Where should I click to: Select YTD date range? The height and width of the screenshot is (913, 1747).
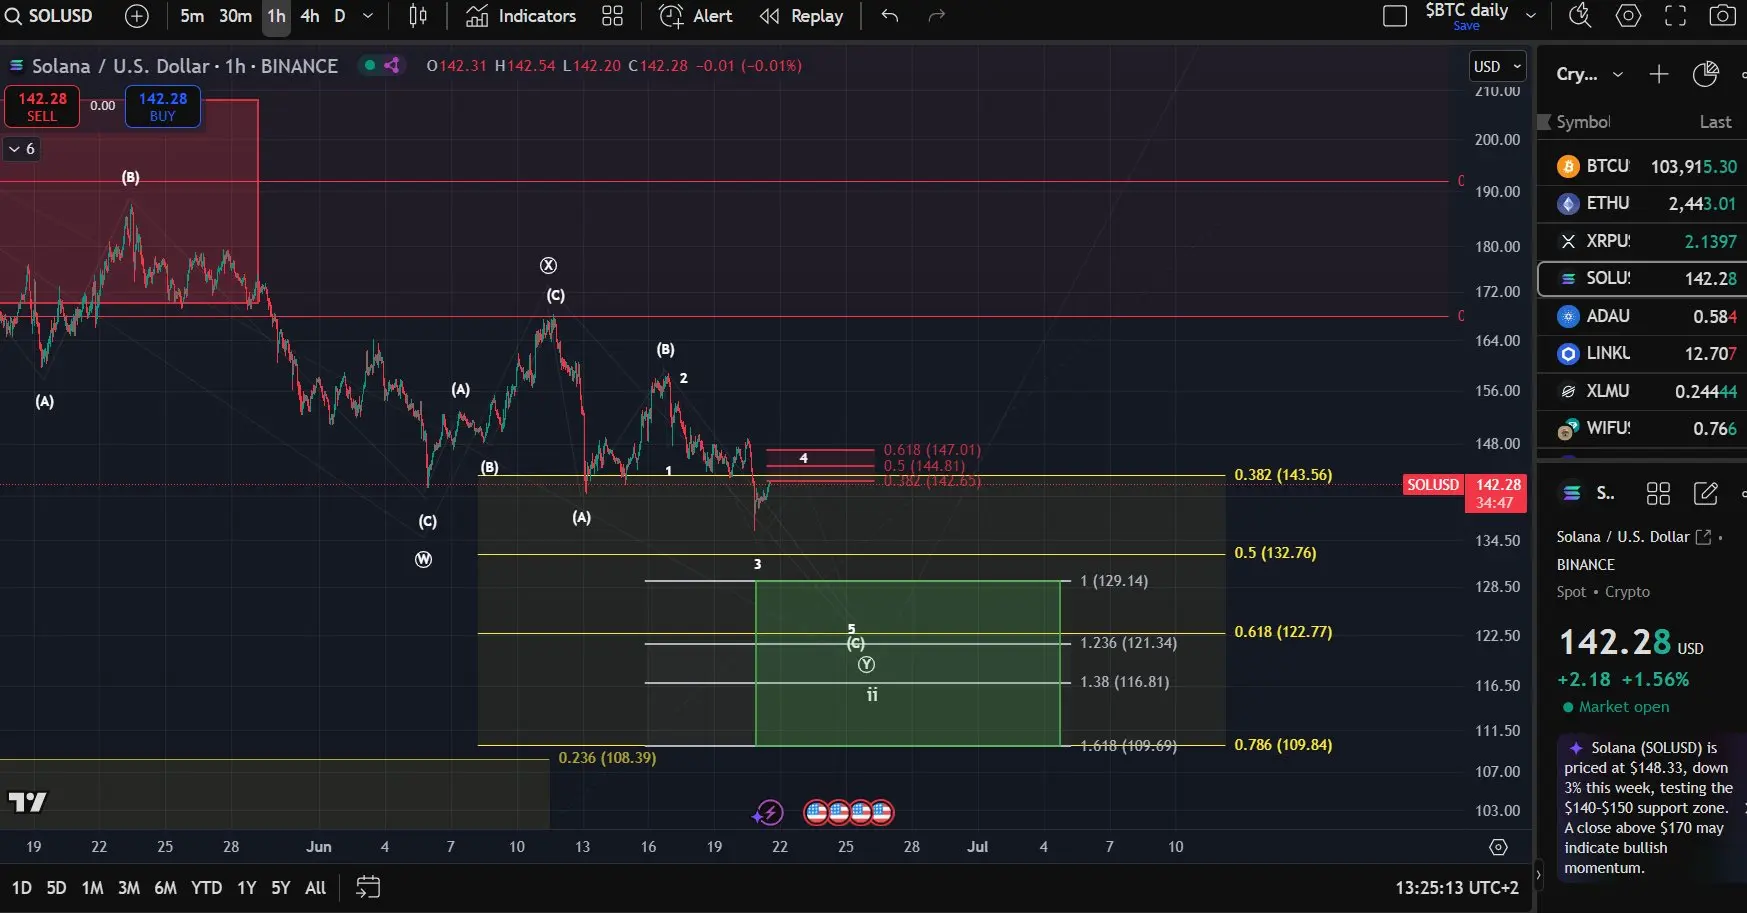[x=206, y=888]
